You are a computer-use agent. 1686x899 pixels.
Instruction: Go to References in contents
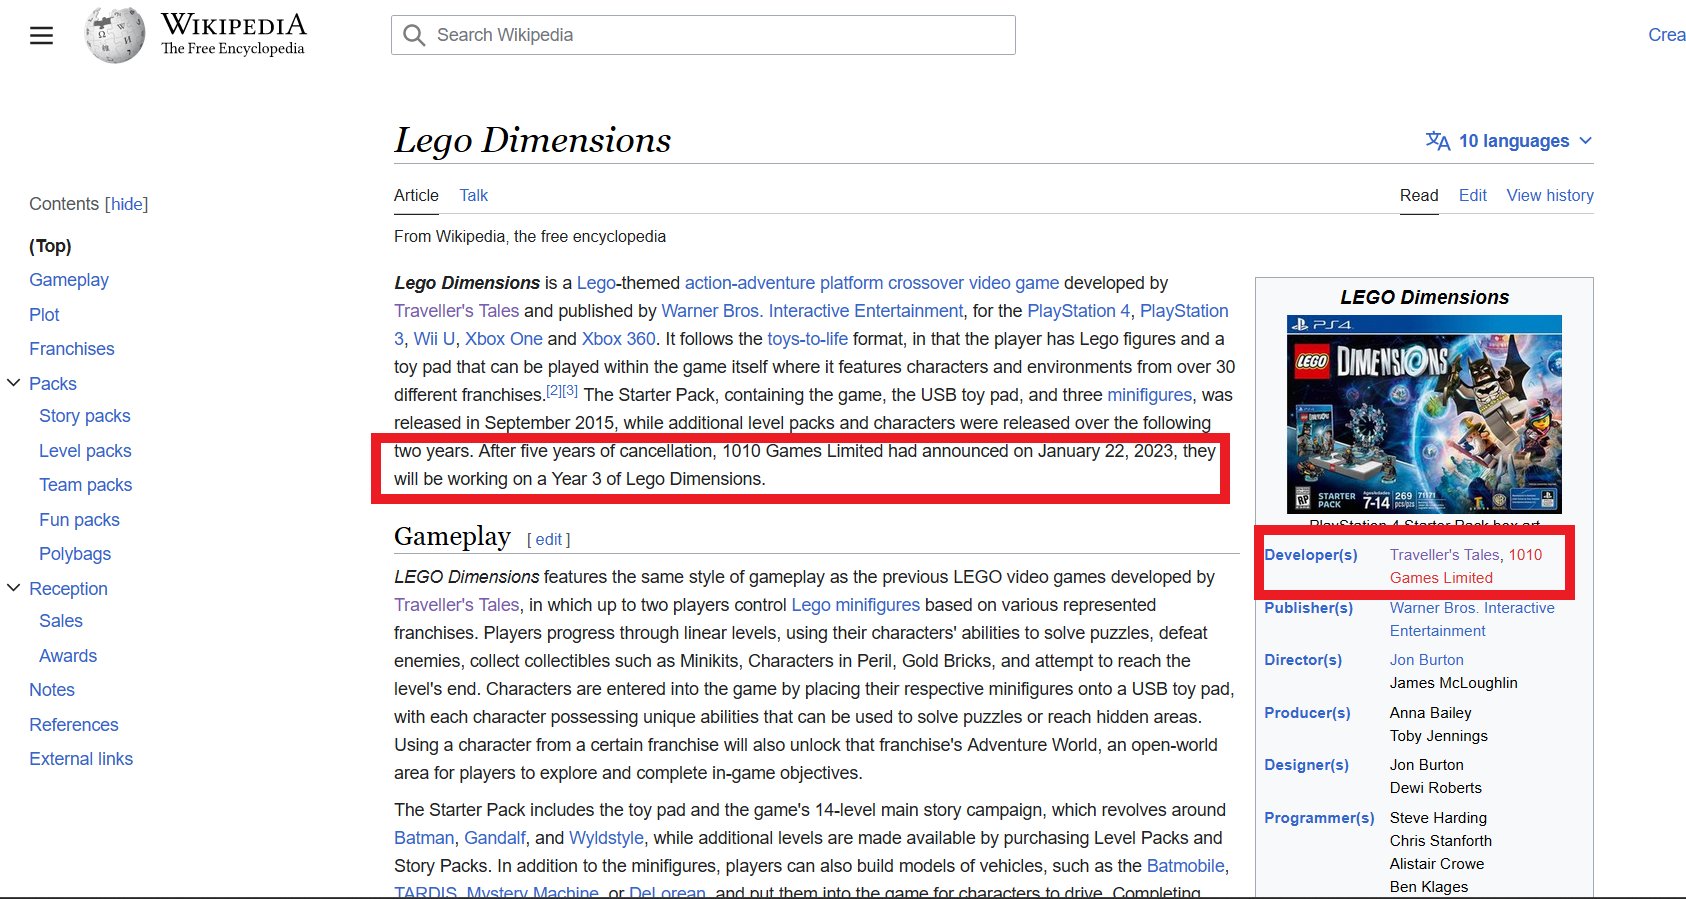[74, 725]
